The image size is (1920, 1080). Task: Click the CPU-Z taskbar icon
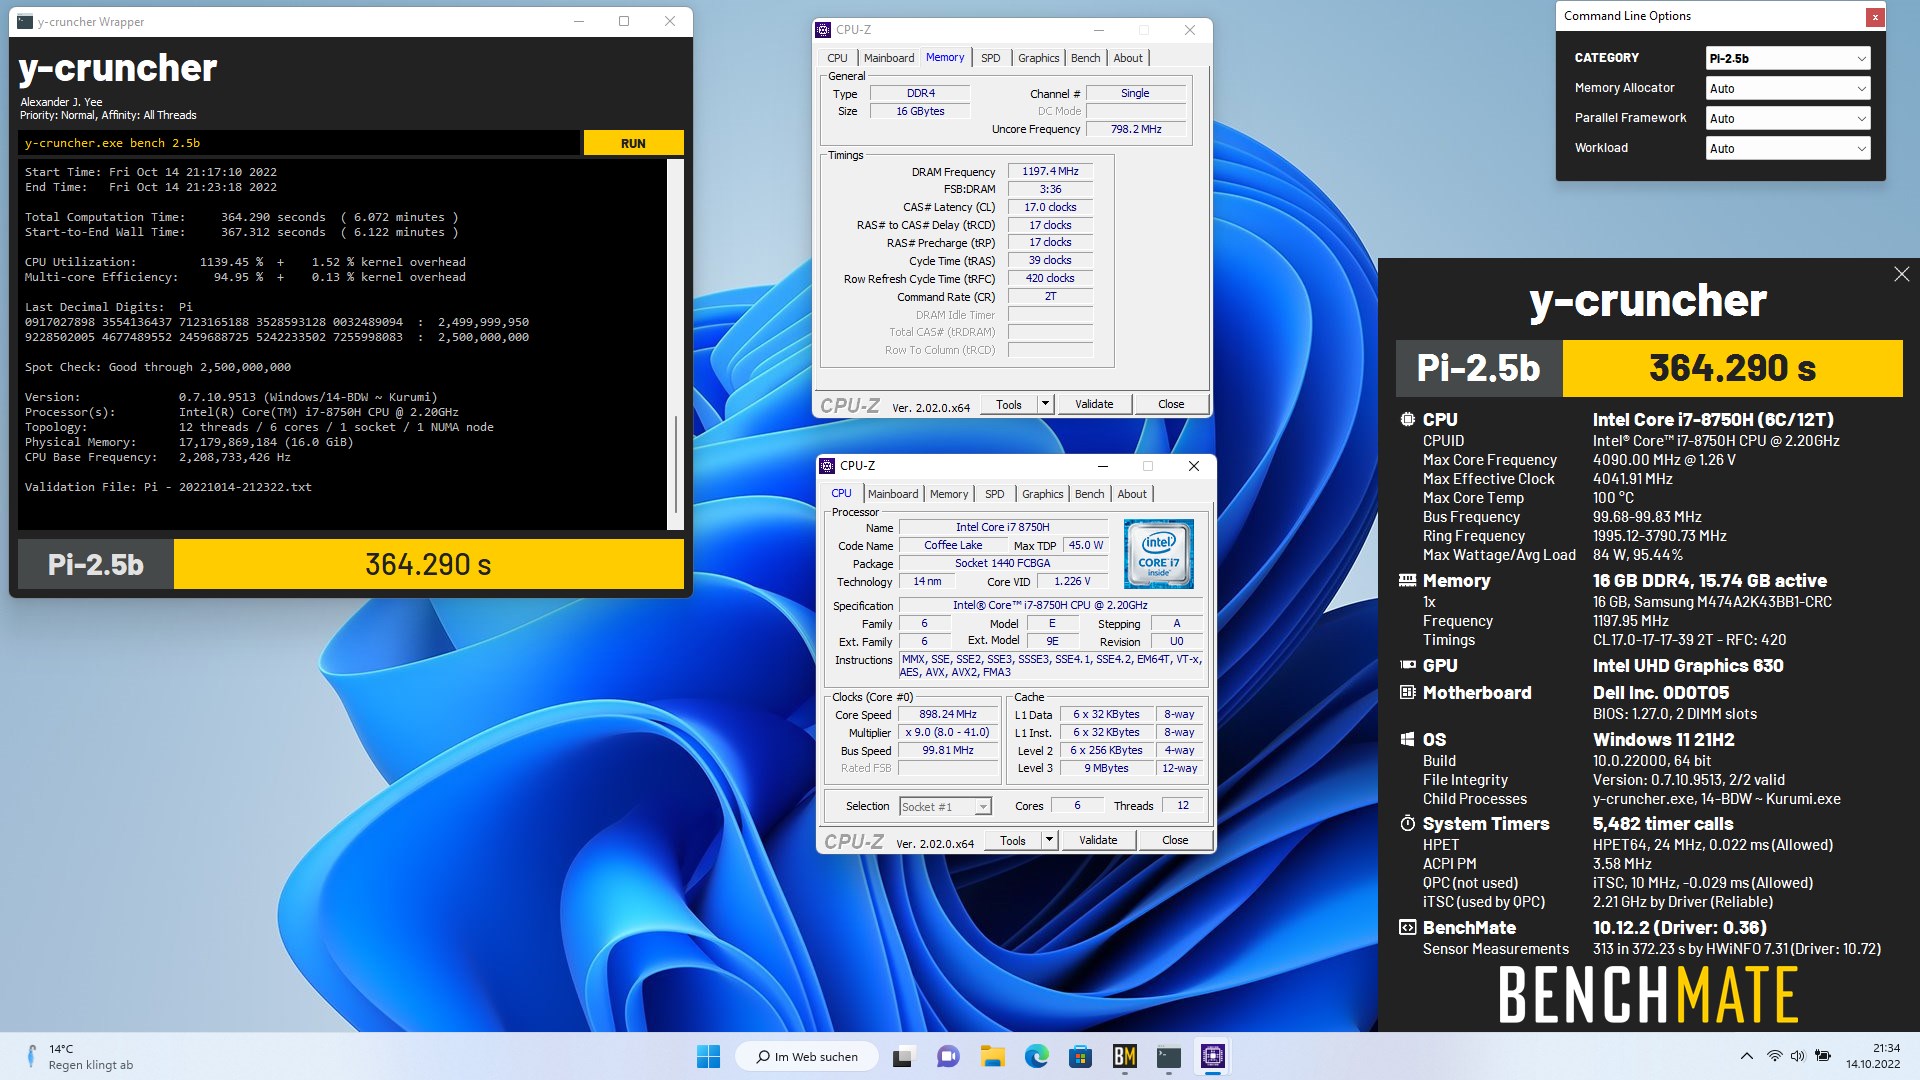pos(1212,1056)
